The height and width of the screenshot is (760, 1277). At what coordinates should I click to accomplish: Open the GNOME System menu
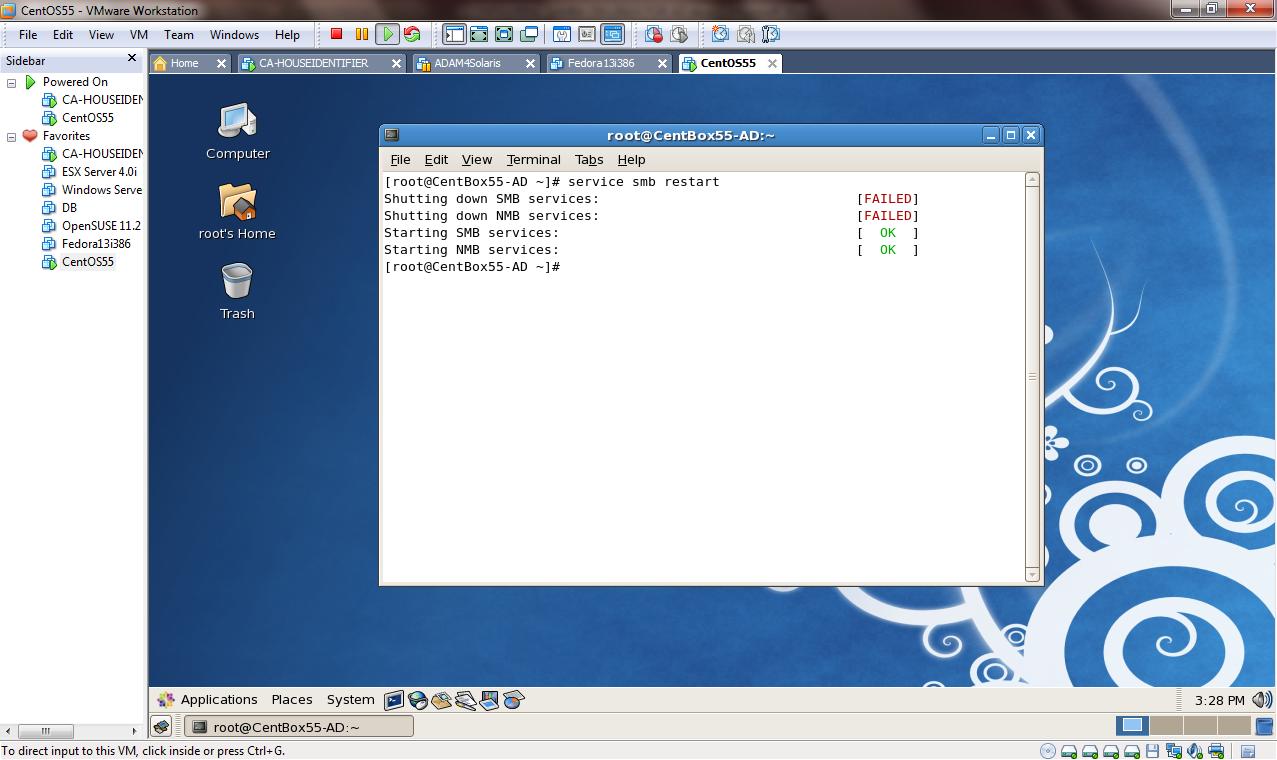click(350, 700)
